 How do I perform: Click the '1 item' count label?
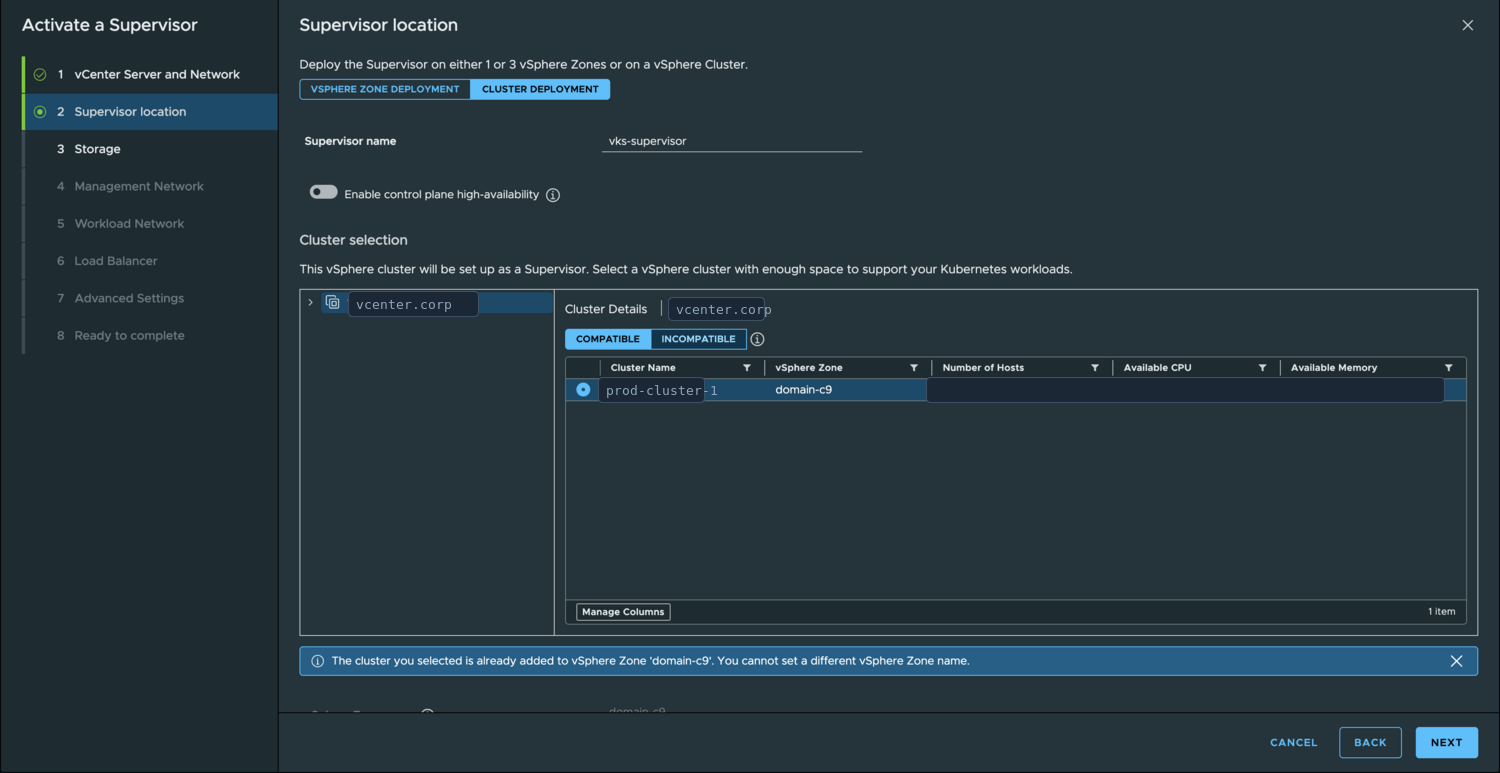click(1441, 612)
